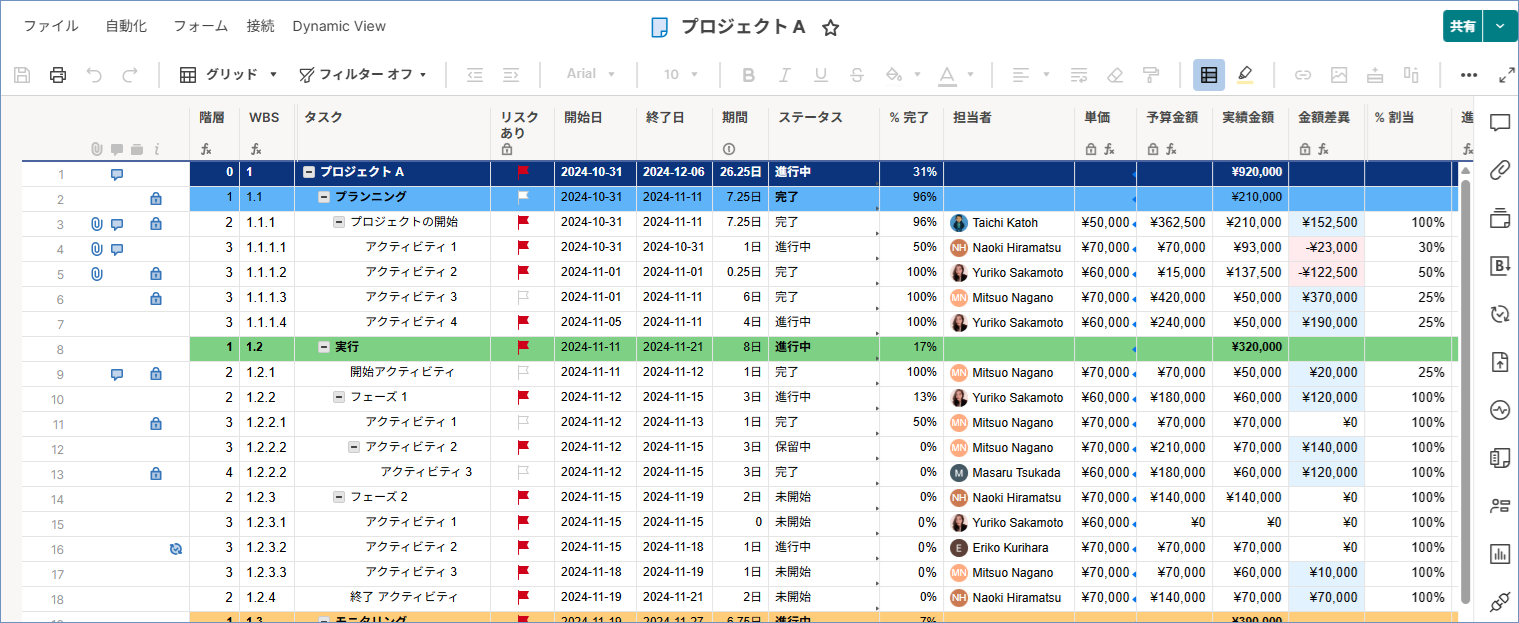Open the ファイル menu
Screen dimensions: 1519x623
(51, 27)
